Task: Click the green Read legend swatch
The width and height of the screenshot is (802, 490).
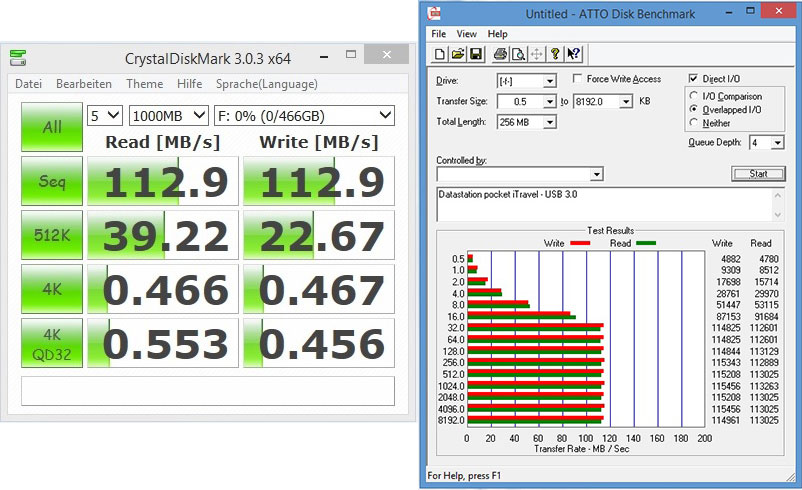Action: pyautogui.click(x=645, y=243)
